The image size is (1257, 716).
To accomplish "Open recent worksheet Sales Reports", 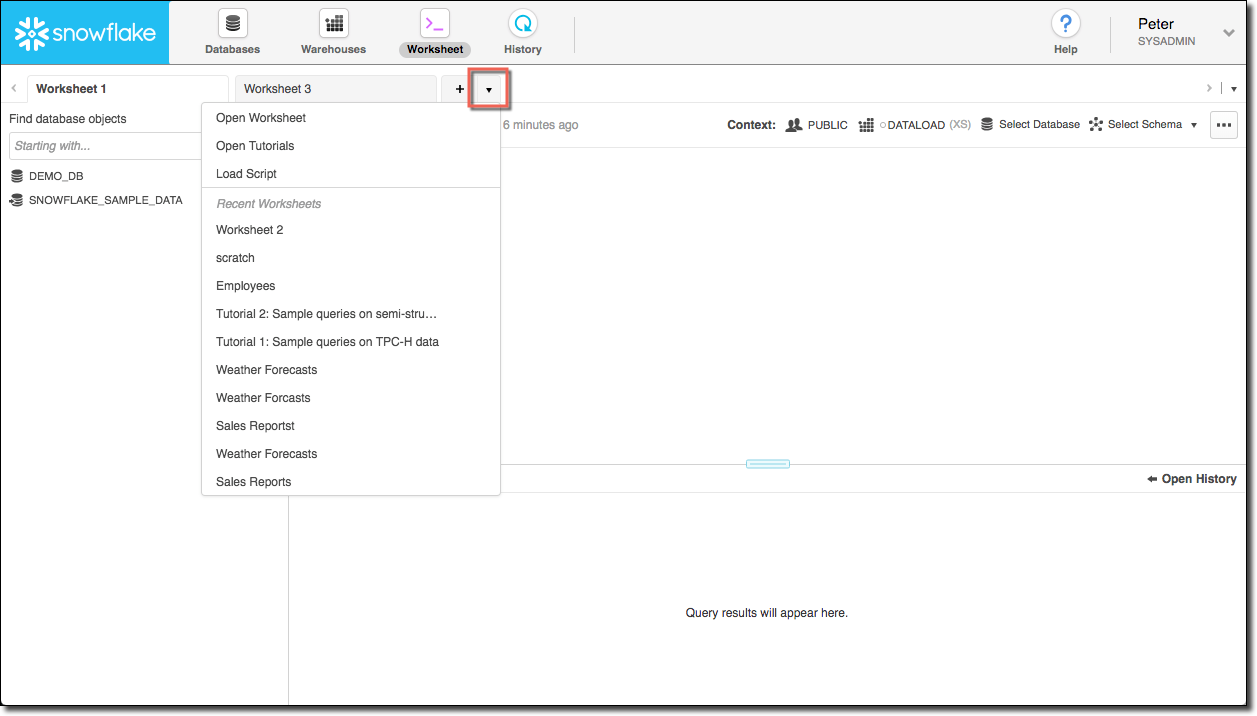I will tap(351, 482).
